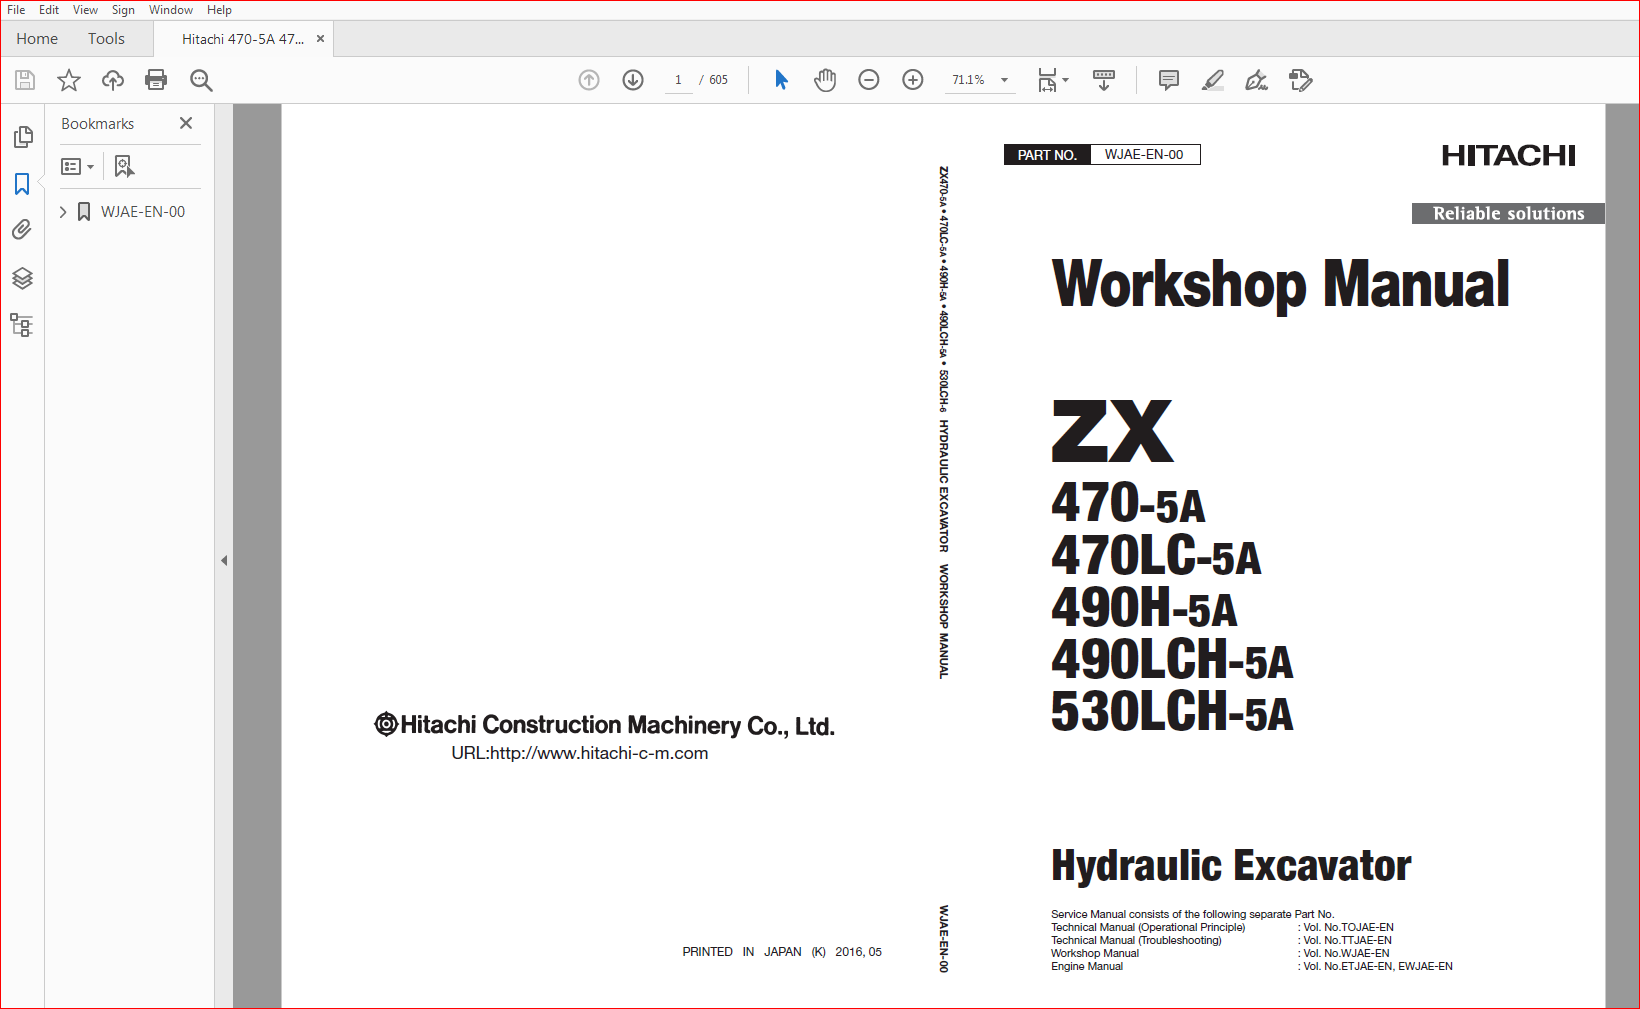The width and height of the screenshot is (1640, 1009).
Task: Select the Highlight text pen tool
Action: [1213, 80]
